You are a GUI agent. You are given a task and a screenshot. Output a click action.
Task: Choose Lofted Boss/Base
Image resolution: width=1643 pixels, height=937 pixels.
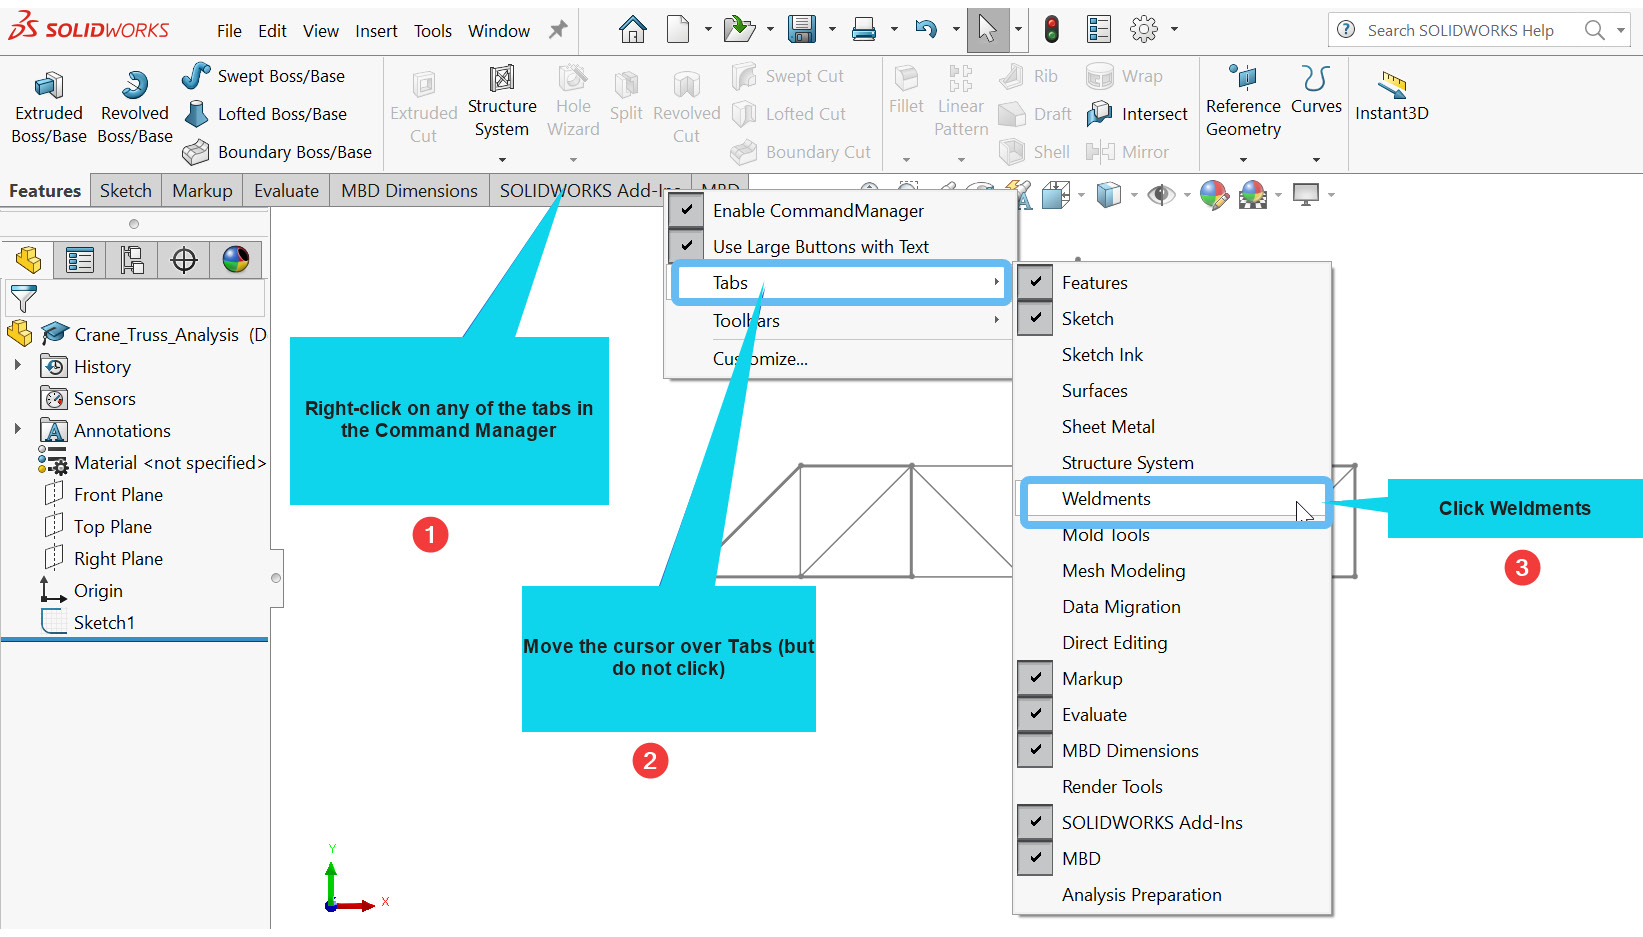(x=265, y=114)
